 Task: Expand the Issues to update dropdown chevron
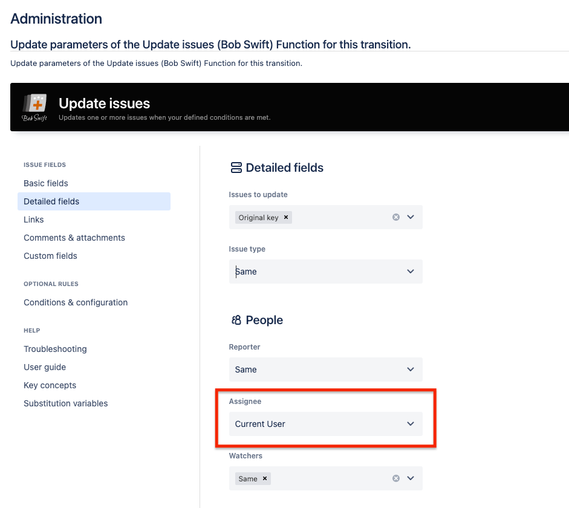(410, 217)
